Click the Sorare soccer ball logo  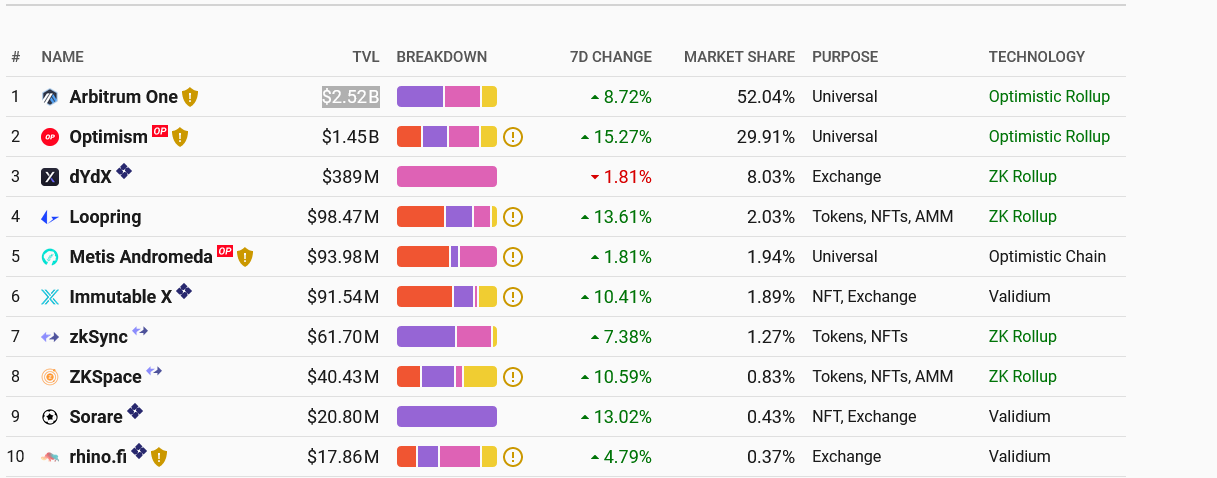pos(50,417)
